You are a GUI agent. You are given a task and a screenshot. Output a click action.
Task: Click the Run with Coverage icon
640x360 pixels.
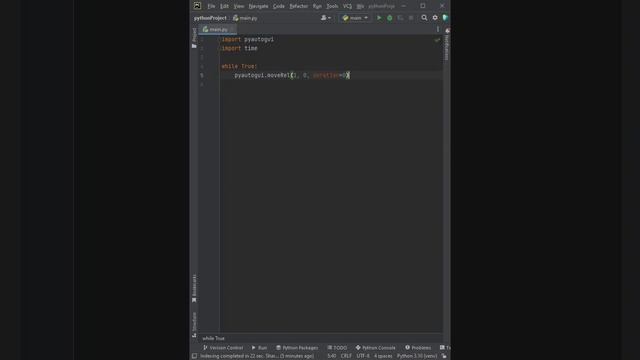[400, 18]
